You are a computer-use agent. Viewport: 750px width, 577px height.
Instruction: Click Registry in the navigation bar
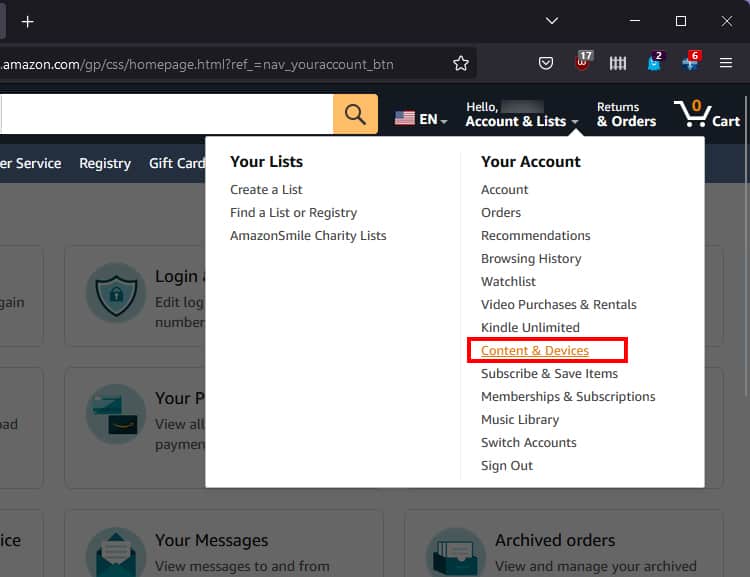coord(105,163)
